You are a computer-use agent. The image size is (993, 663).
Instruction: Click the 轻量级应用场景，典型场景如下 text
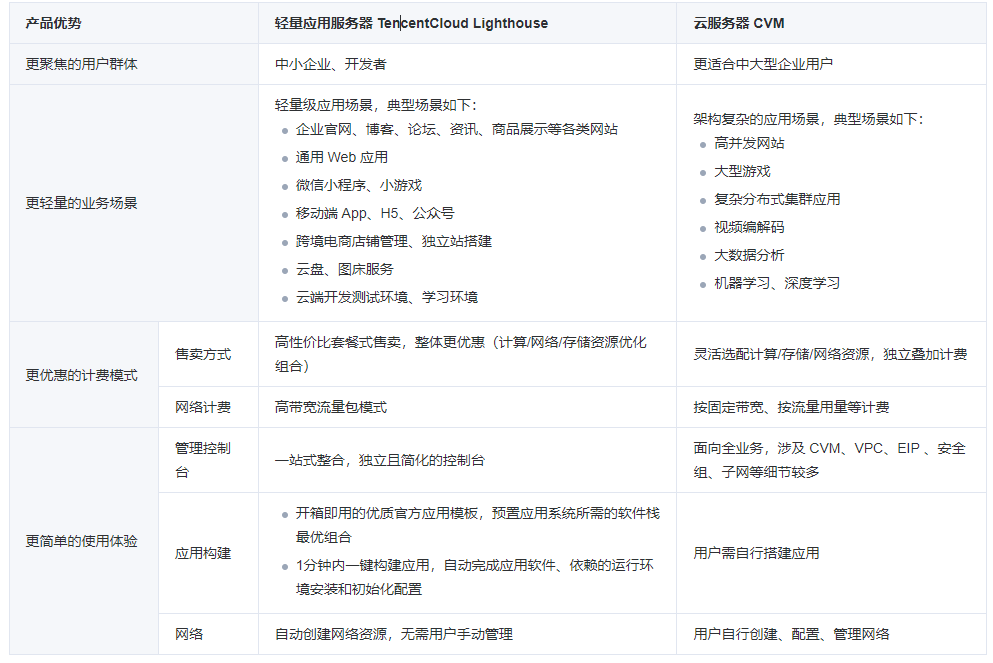[x=376, y=104]
